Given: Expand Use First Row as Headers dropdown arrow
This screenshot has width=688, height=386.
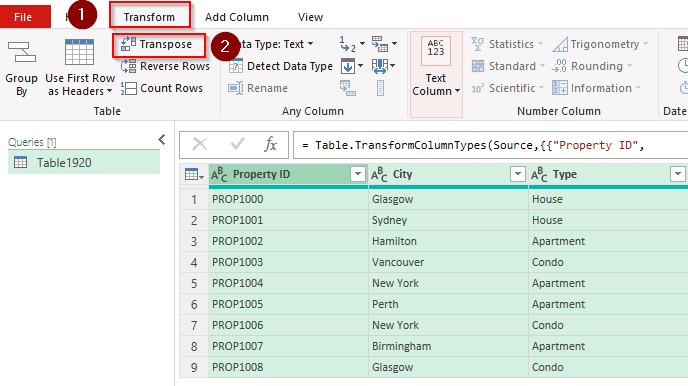Looking at the screenshot, I should pos(110,91).
